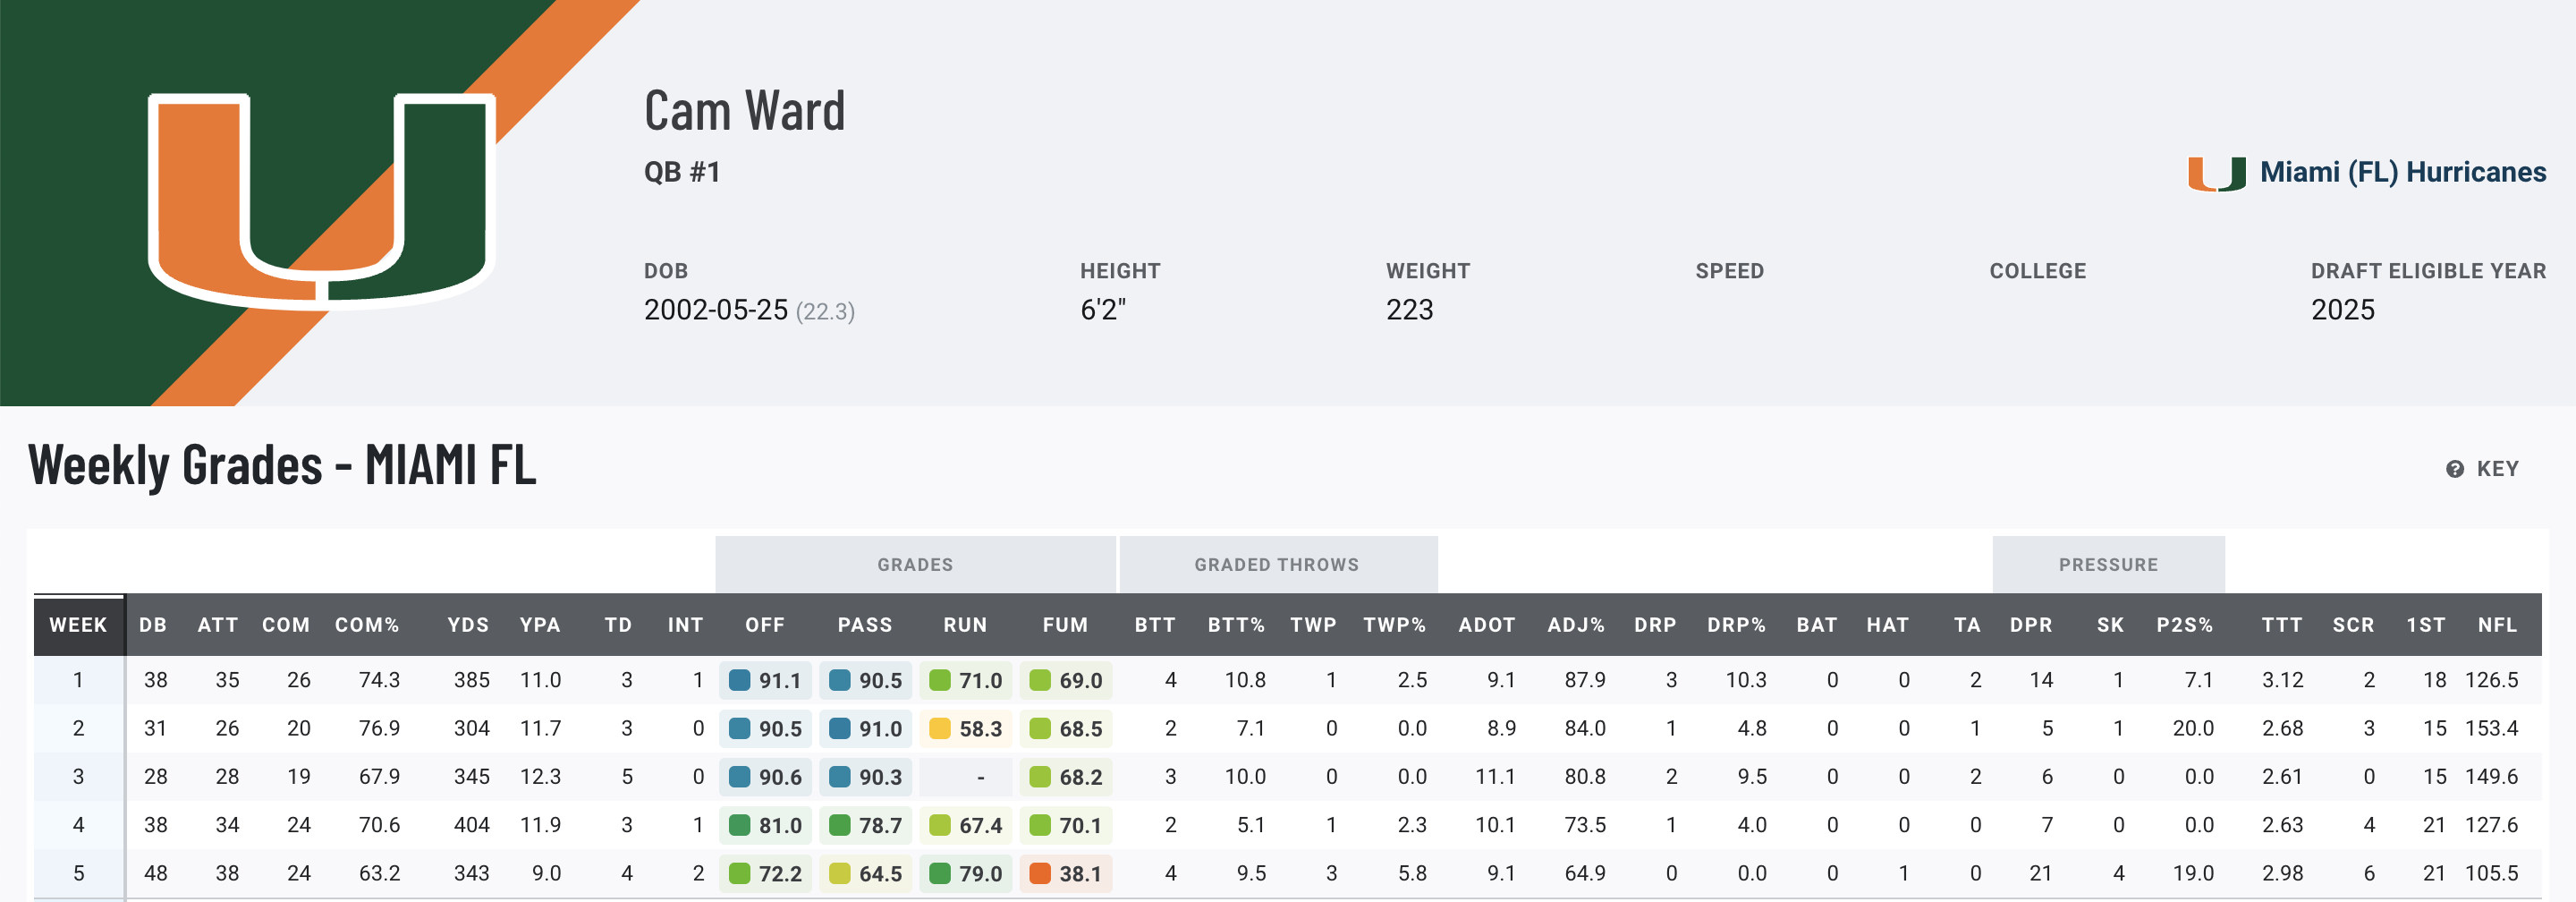2576x902 pixels.
Task: Sort by NFL rating column header
Action: tap(2497, 625)
